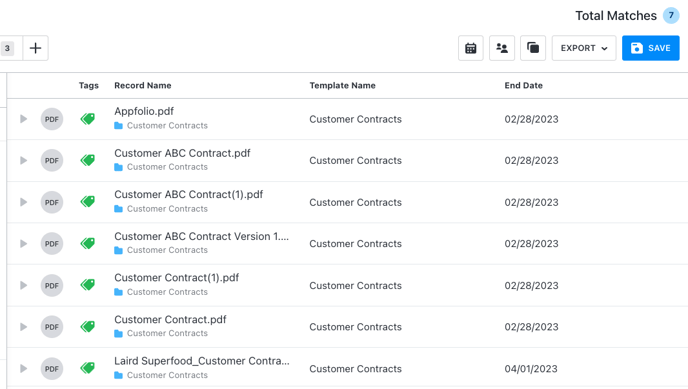Image resolution: width=688 pixels, height=389 pixels.
Task: Click the green tag on Appfolio.pdf
Action: (88, 119)
